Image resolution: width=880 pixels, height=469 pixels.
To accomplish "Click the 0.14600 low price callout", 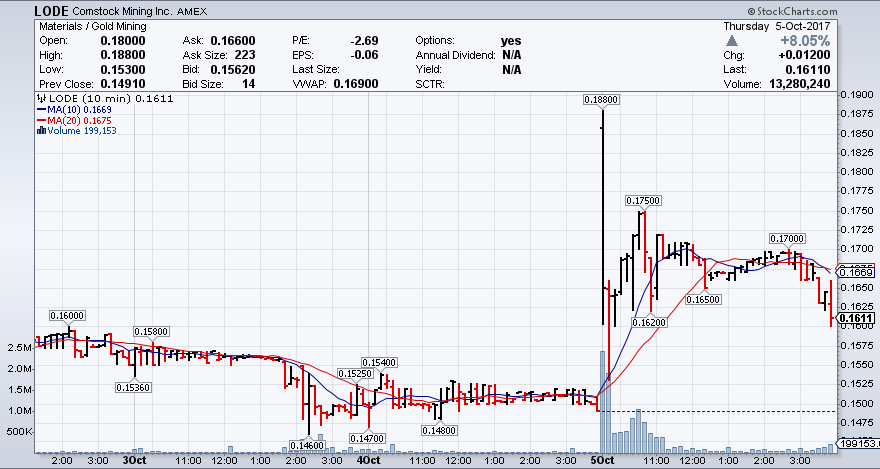I will pyautogui.click(x=307, y=445).
